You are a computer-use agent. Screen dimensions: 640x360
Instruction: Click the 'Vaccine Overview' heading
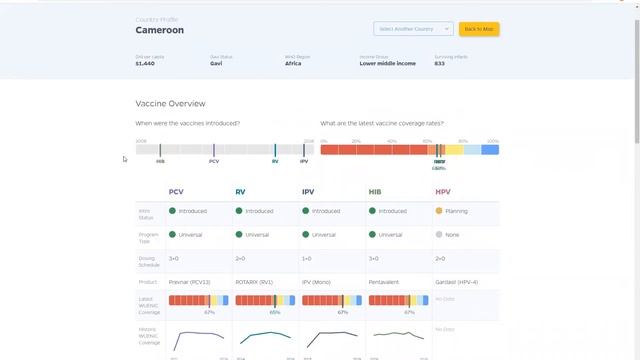pyautogui.click(x=171, y=104)
